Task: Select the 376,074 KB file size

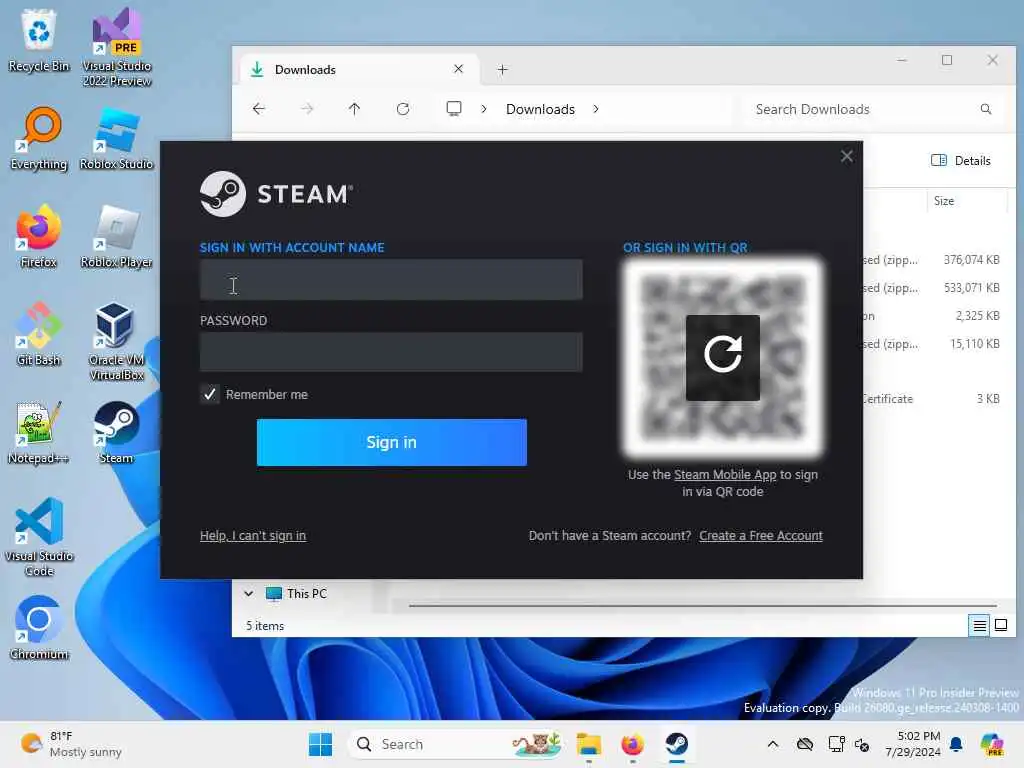Action: [x=971, y=260]
